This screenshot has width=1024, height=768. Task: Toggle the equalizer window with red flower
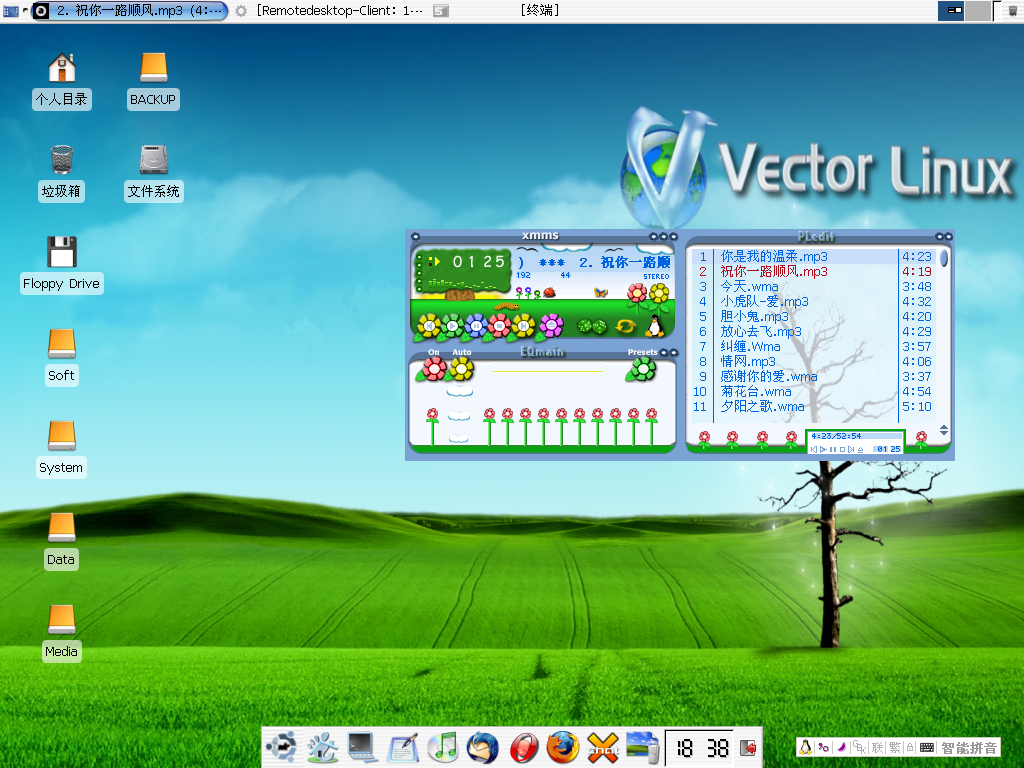(x=637, y=295)
